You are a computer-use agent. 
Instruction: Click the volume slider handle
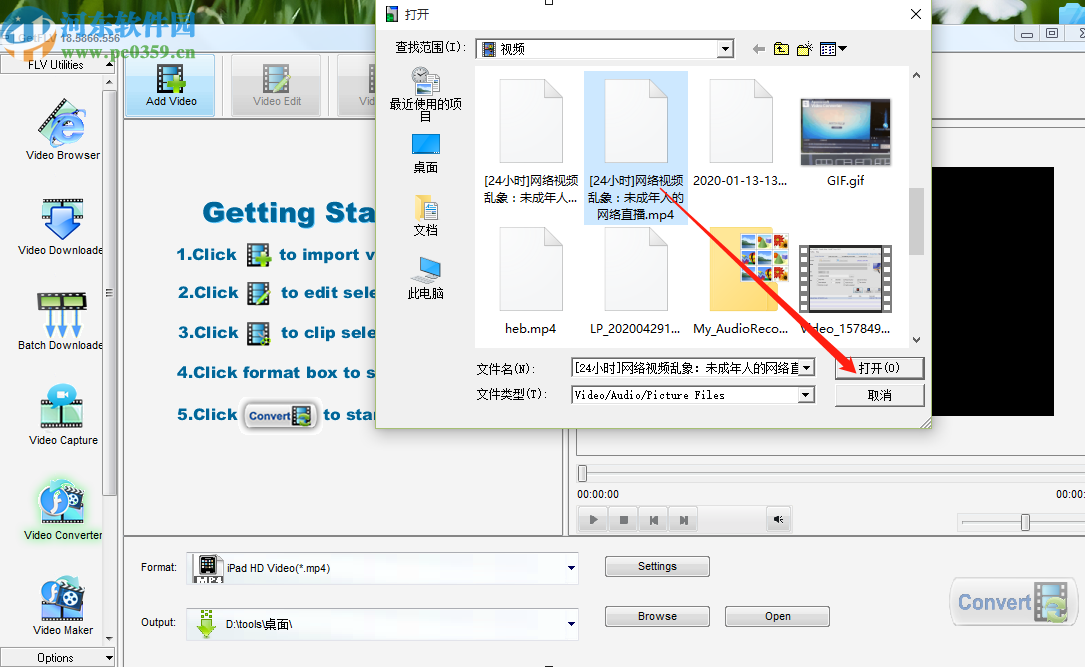pos(1025,522)
